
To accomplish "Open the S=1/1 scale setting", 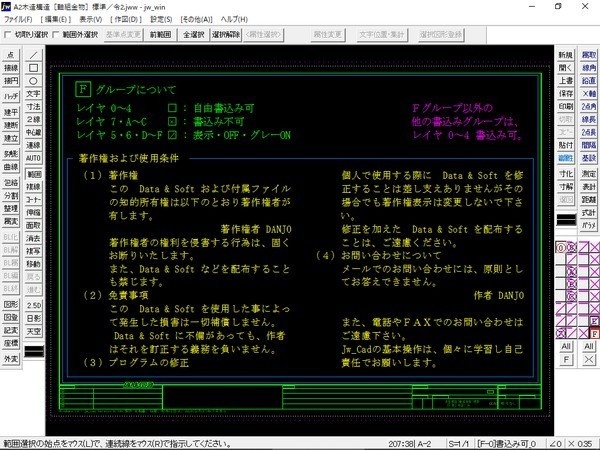I will (458, 444).
